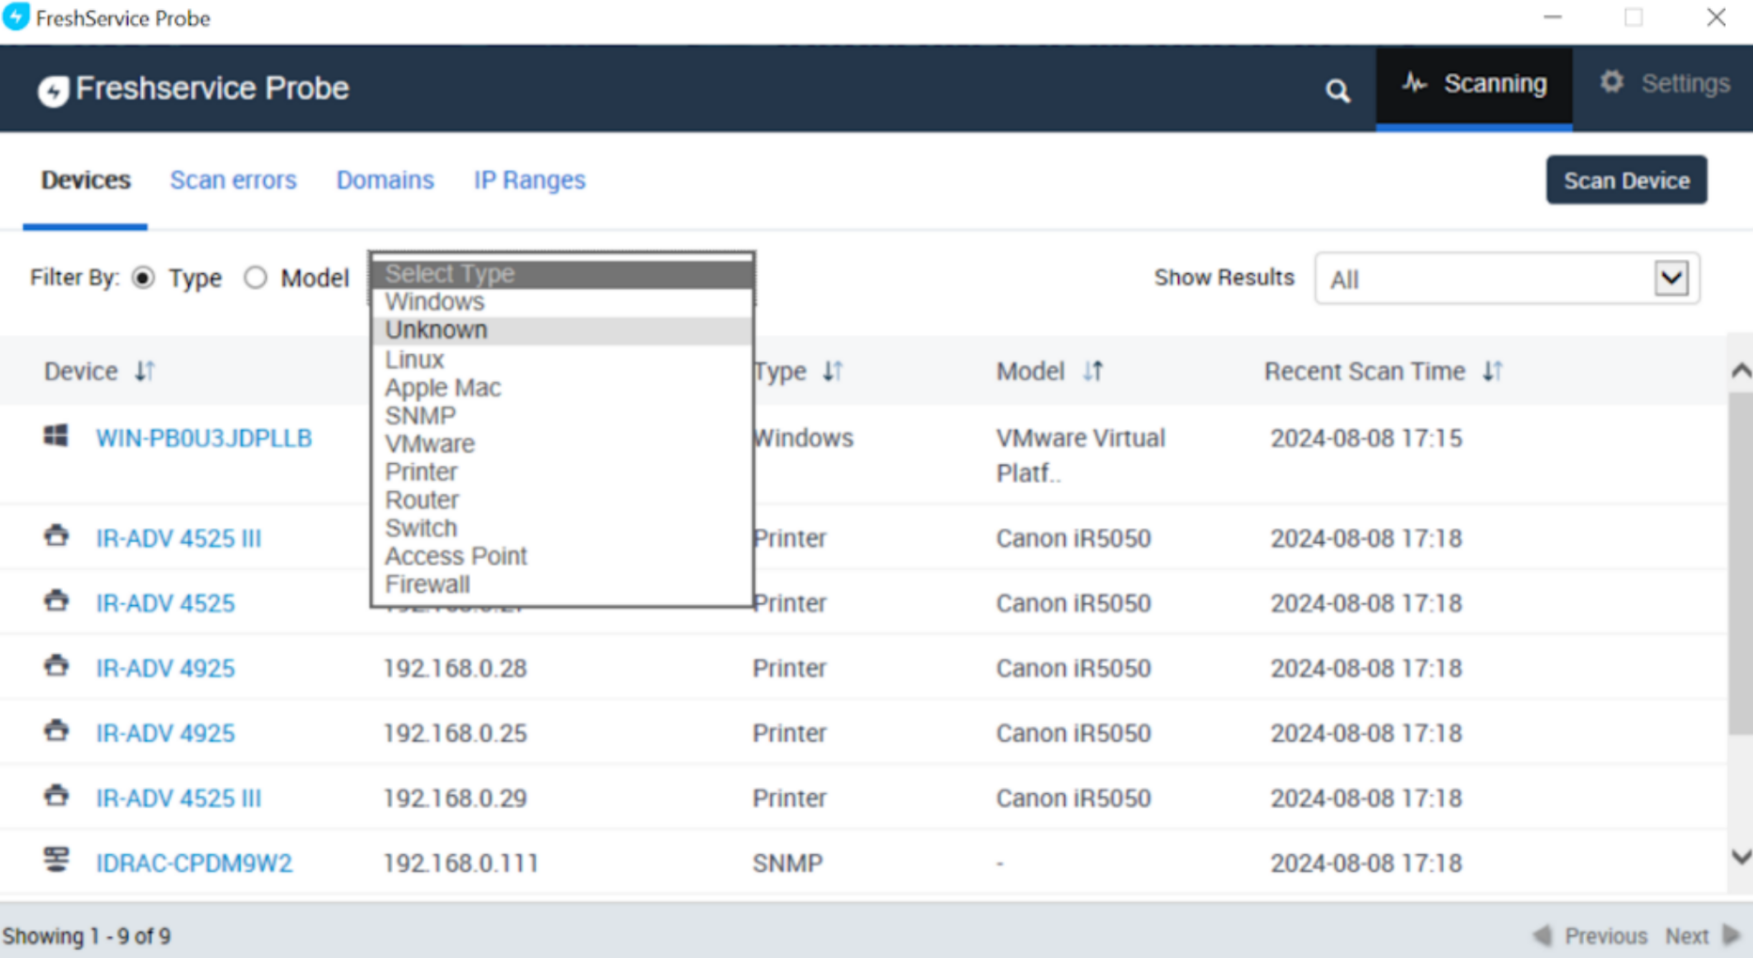This screenshot has height=958, width=1753.
Task: Open the IDRAC-CPDM9W2 device link
Action: [194, 863]
